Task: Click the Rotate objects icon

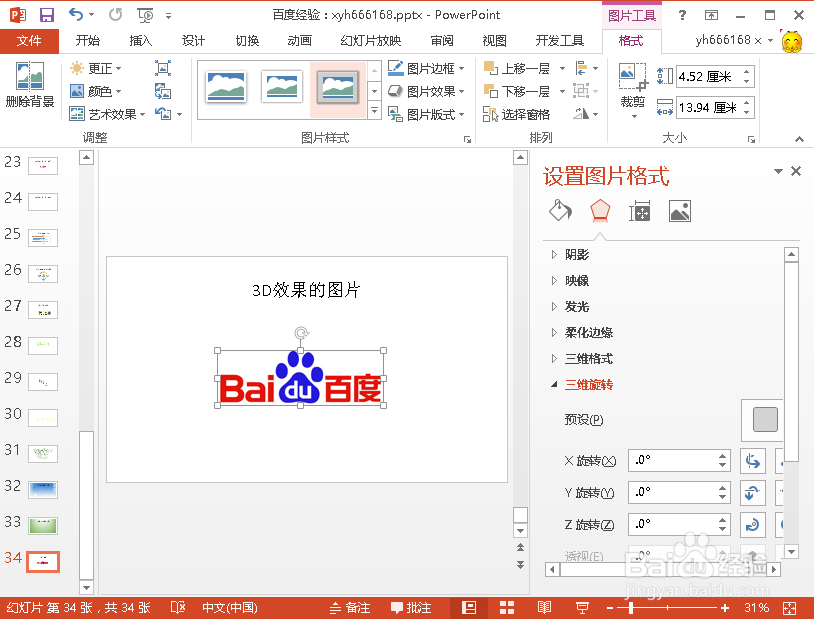Action: pos(581,113)
